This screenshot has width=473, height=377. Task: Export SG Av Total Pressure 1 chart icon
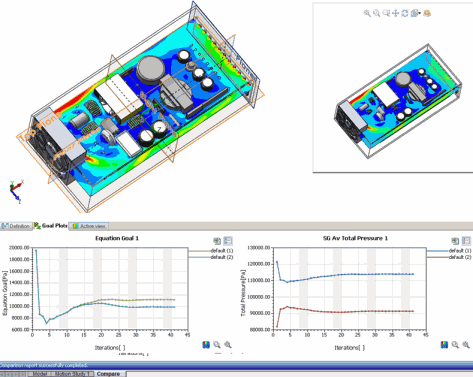[x=455, y=241]
